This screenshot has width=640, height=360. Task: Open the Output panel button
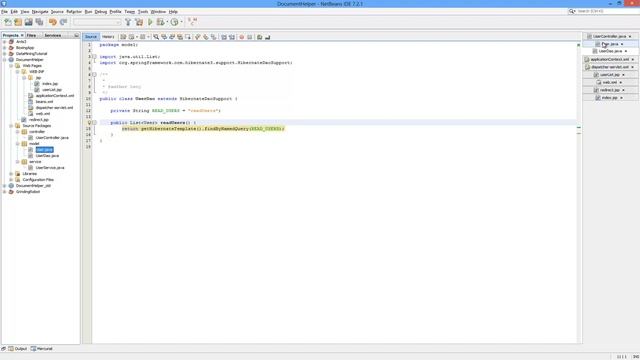(x=18, y=349)
